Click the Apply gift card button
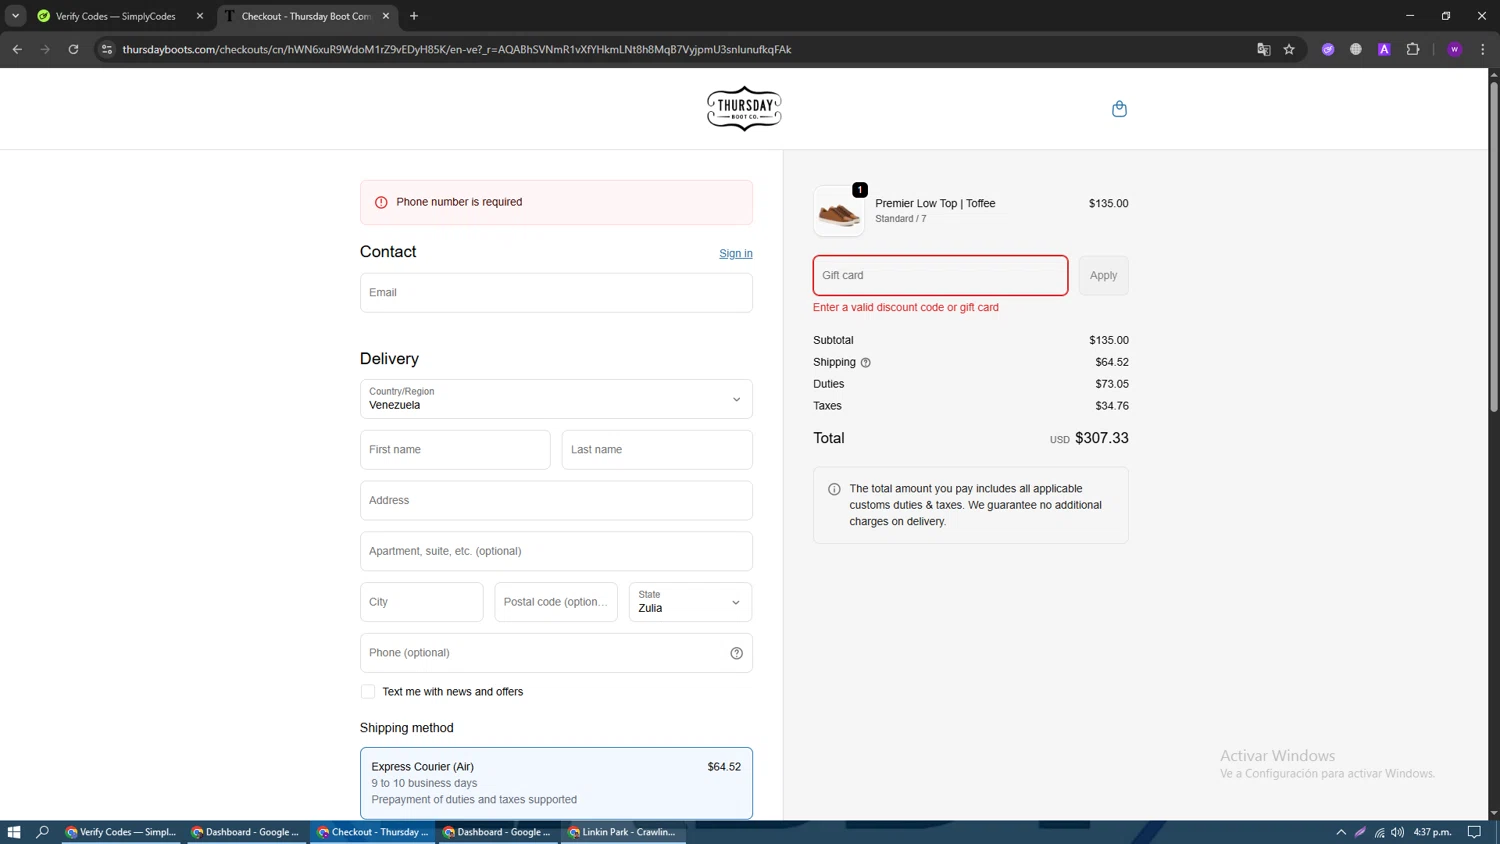Image resolution: width=1500 pixels, height=844 pixels. coord(1103,276)
